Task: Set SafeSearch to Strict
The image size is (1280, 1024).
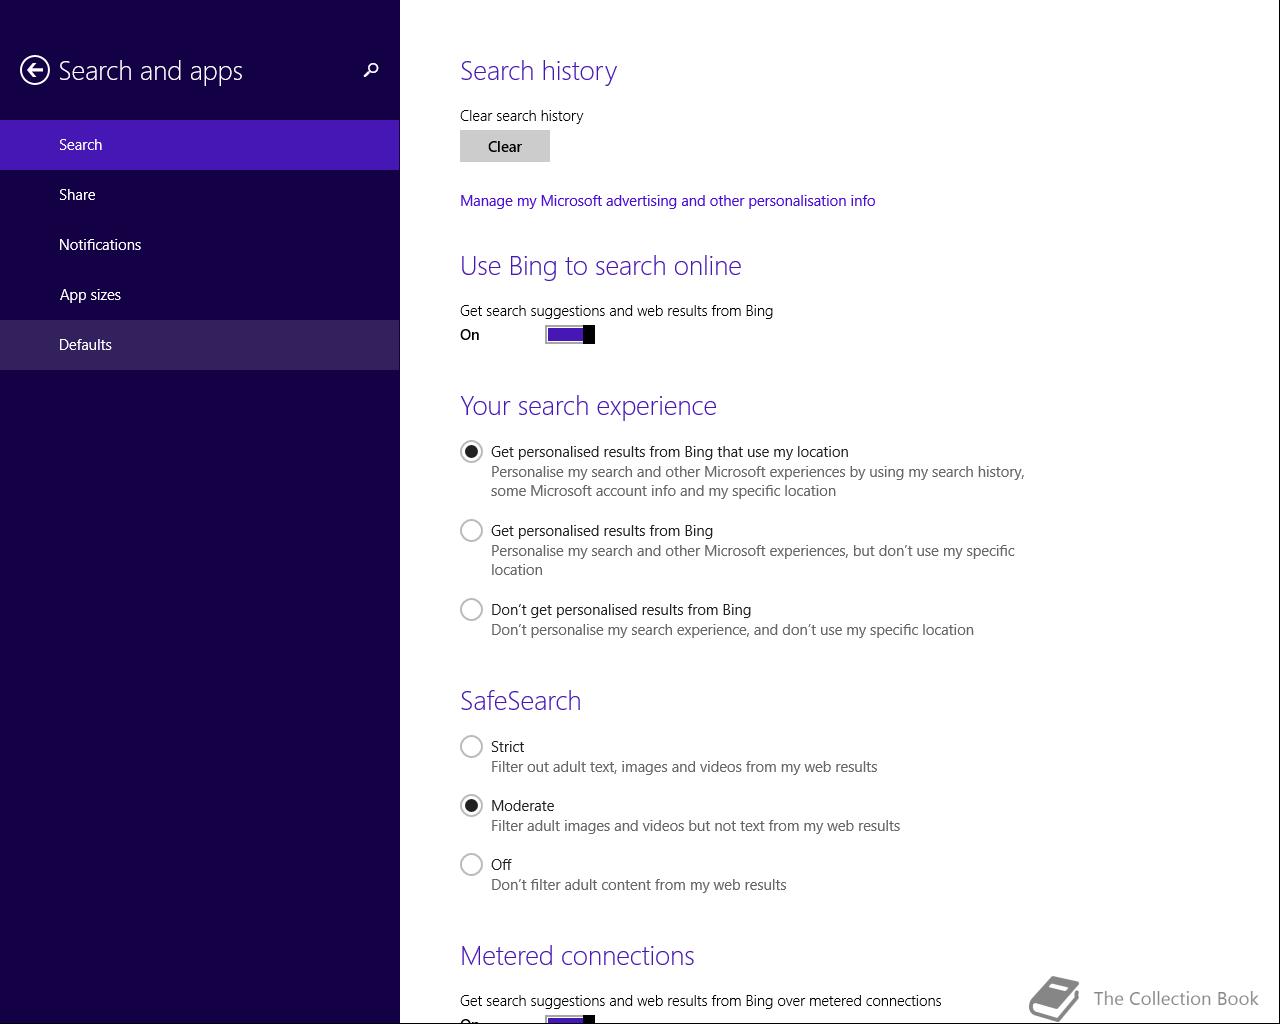Action: coord(471,747)
